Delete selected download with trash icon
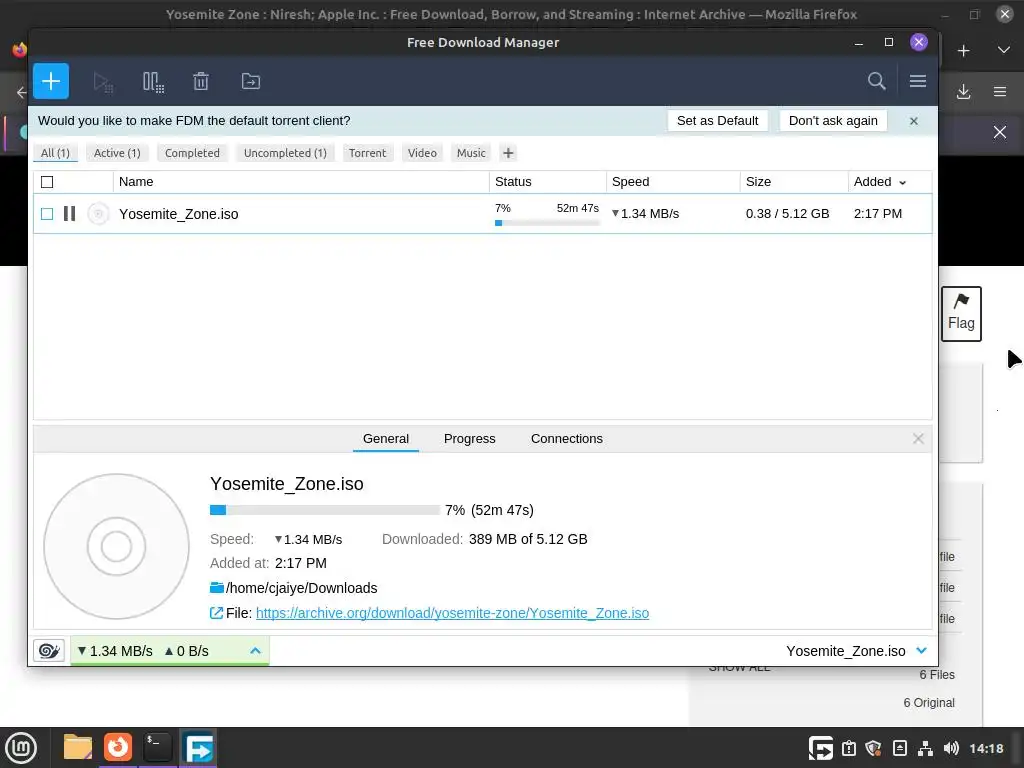This screenshot has height=768, width=1024. tap(201, 82)
